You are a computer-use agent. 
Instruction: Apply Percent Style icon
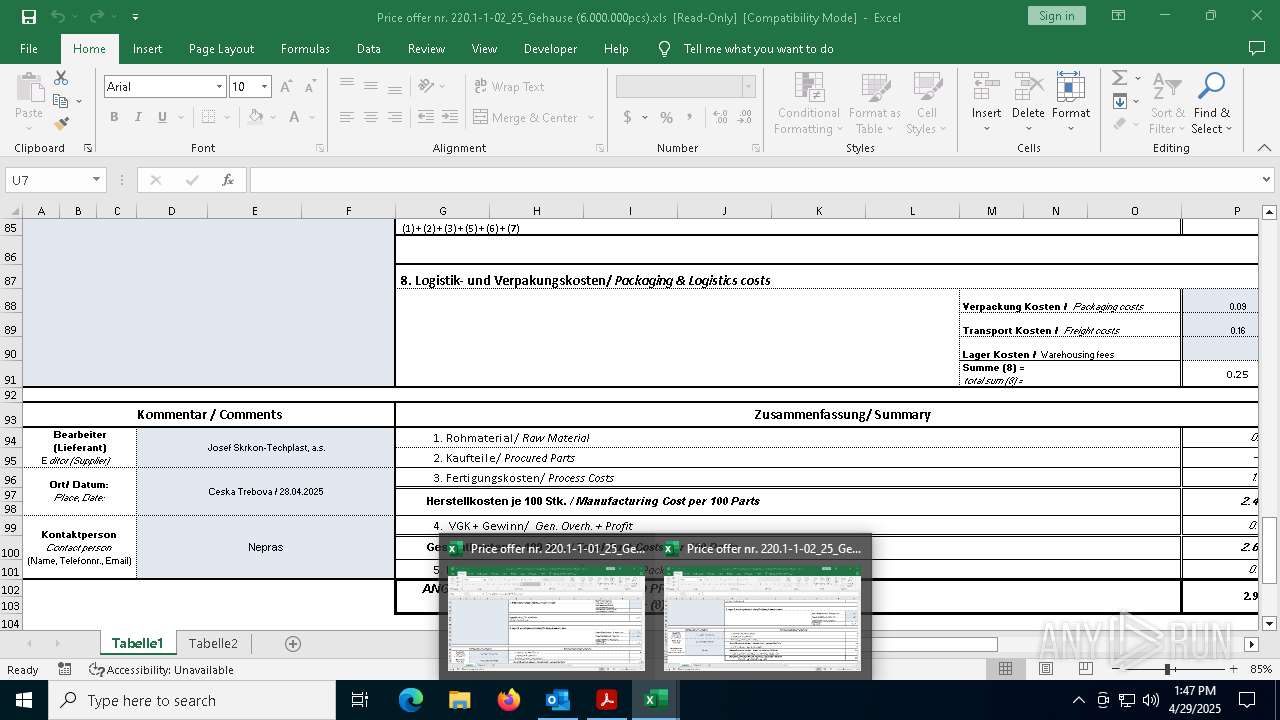pyautogui.click(x=666, y=117)
